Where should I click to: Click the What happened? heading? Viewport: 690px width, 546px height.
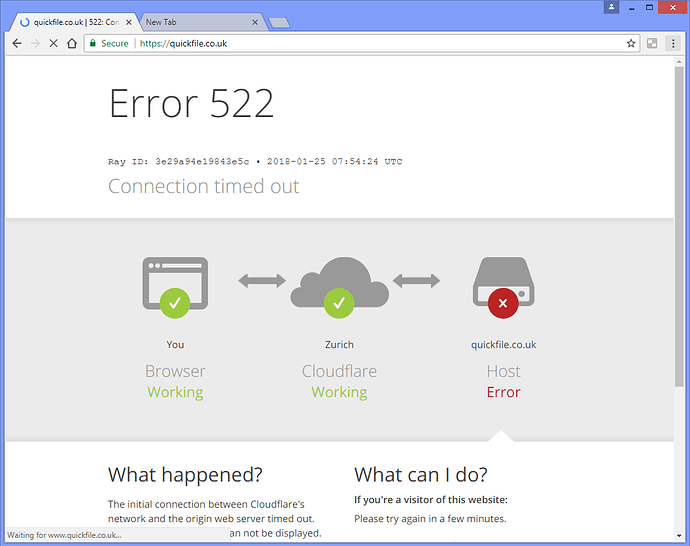coord(185,475)
